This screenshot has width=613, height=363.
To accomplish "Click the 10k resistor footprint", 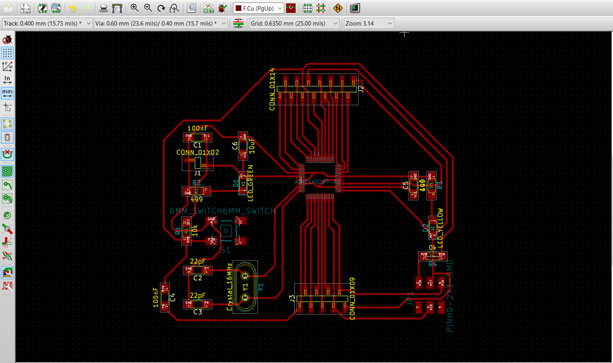I will (186, 231).
